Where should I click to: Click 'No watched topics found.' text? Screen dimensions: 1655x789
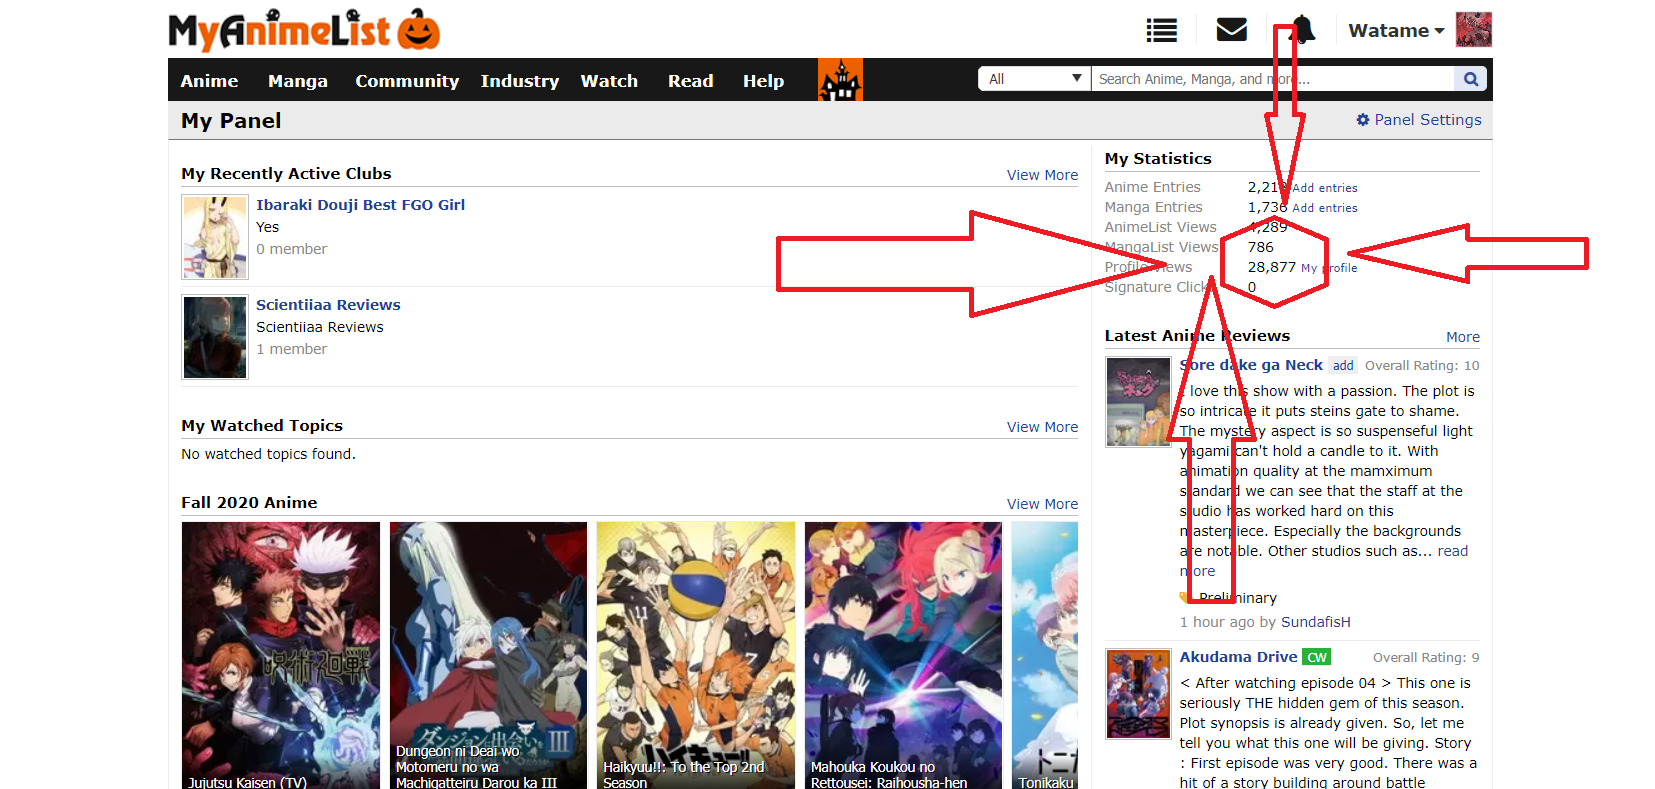coord(268,454)
